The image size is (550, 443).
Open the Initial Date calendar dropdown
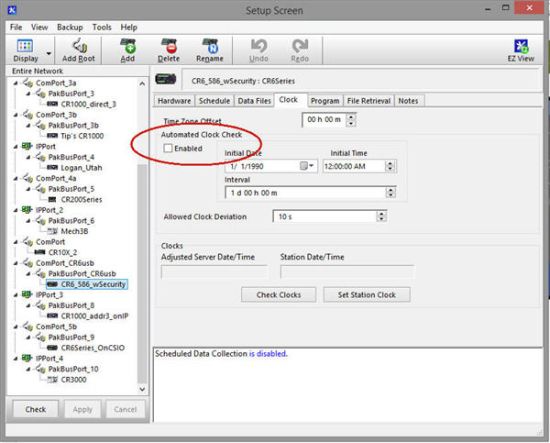tap(307, 166)
